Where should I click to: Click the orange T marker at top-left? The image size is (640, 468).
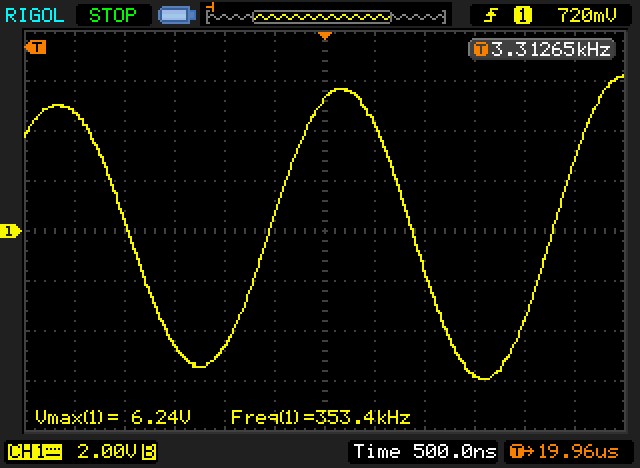click(x=36, y=47)
